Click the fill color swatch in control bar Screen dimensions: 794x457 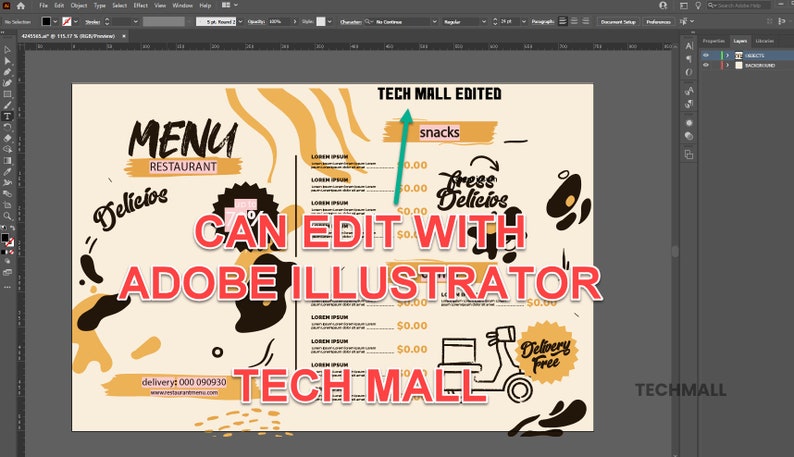pyautogui.click(x=46, y=21)
